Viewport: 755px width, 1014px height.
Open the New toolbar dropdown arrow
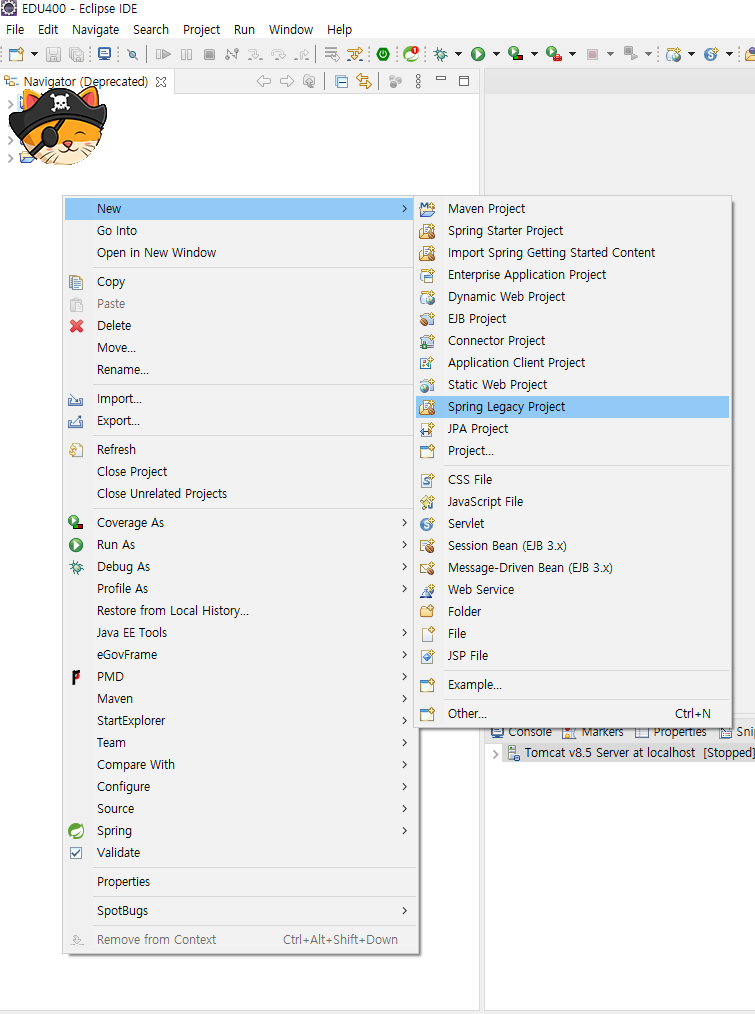pos(34,54)
